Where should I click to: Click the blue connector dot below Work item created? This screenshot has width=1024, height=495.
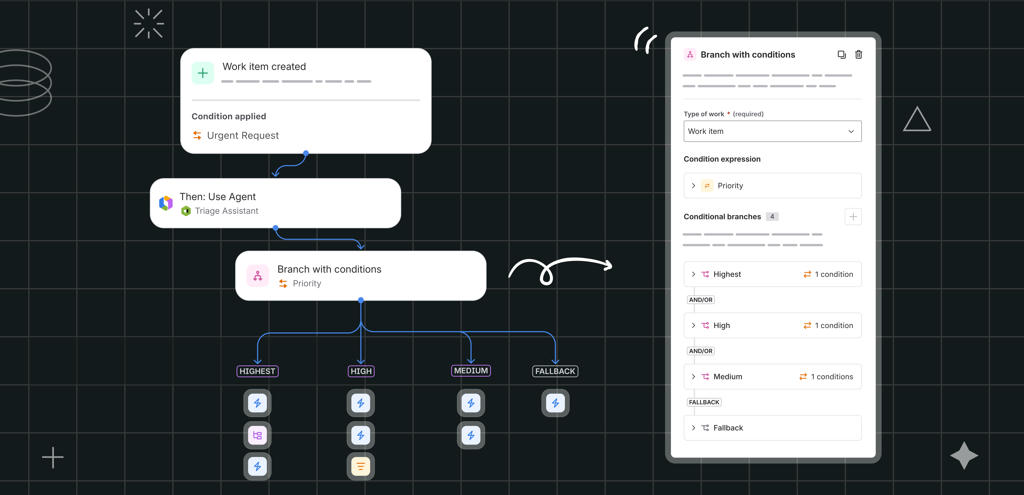306,153
